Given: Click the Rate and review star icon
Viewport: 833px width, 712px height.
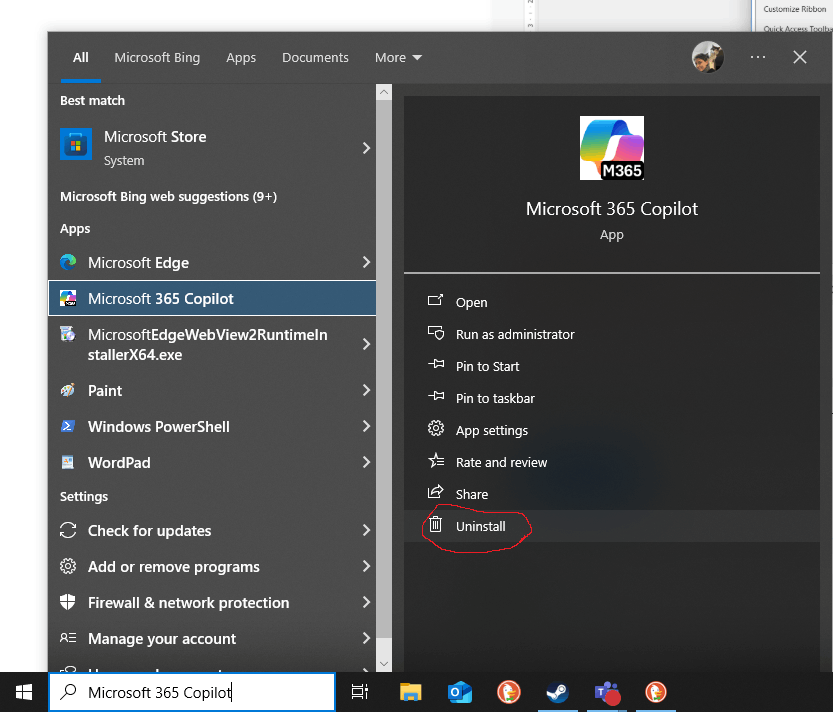Looking at the screenshot, I should tap(436, 460).
